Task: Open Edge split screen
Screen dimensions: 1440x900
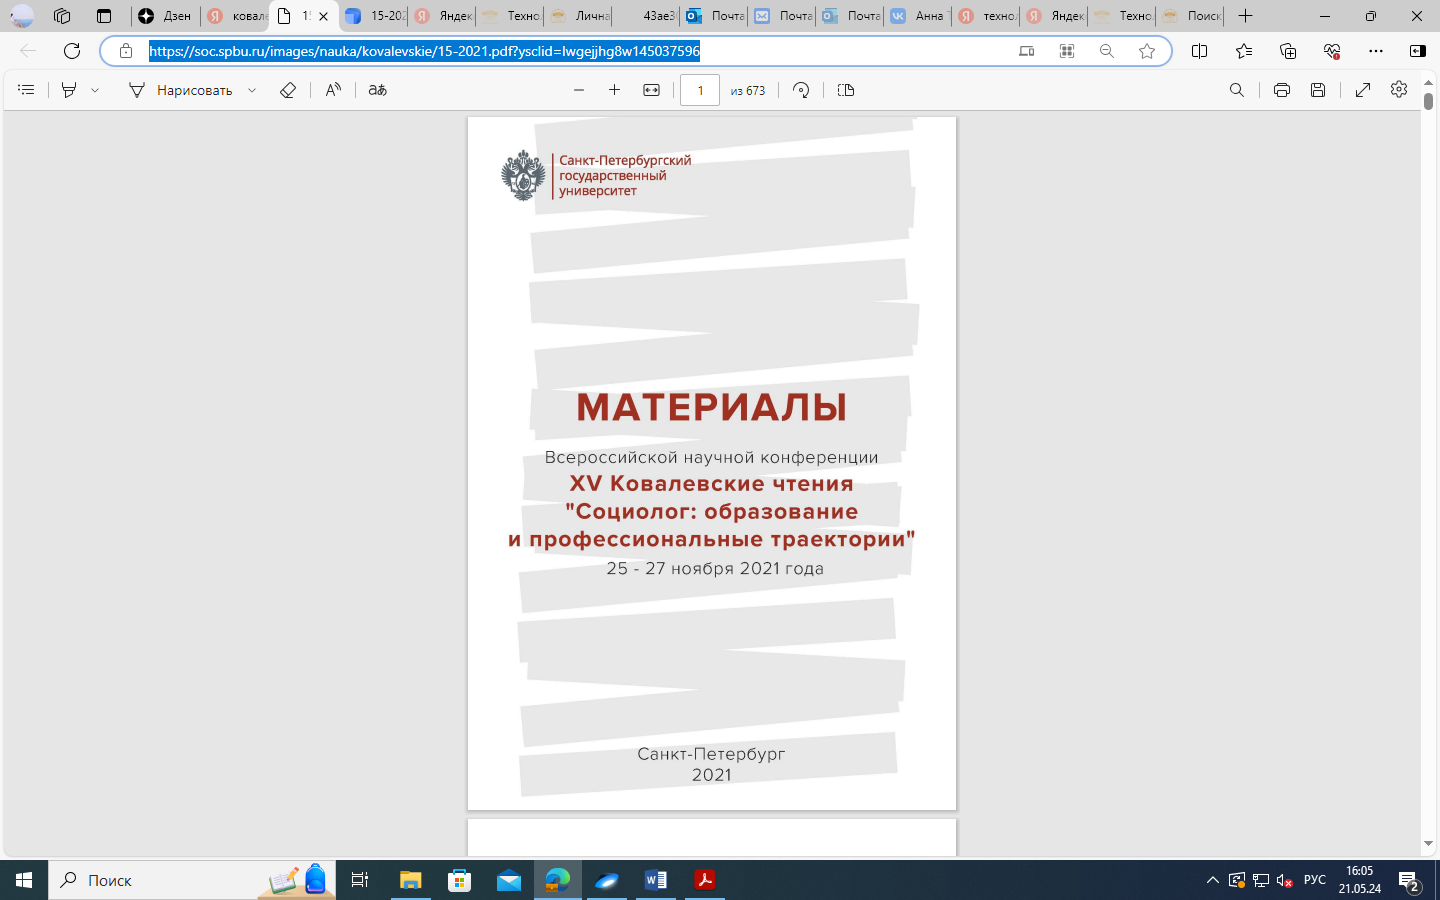Action: point(1200,51)
